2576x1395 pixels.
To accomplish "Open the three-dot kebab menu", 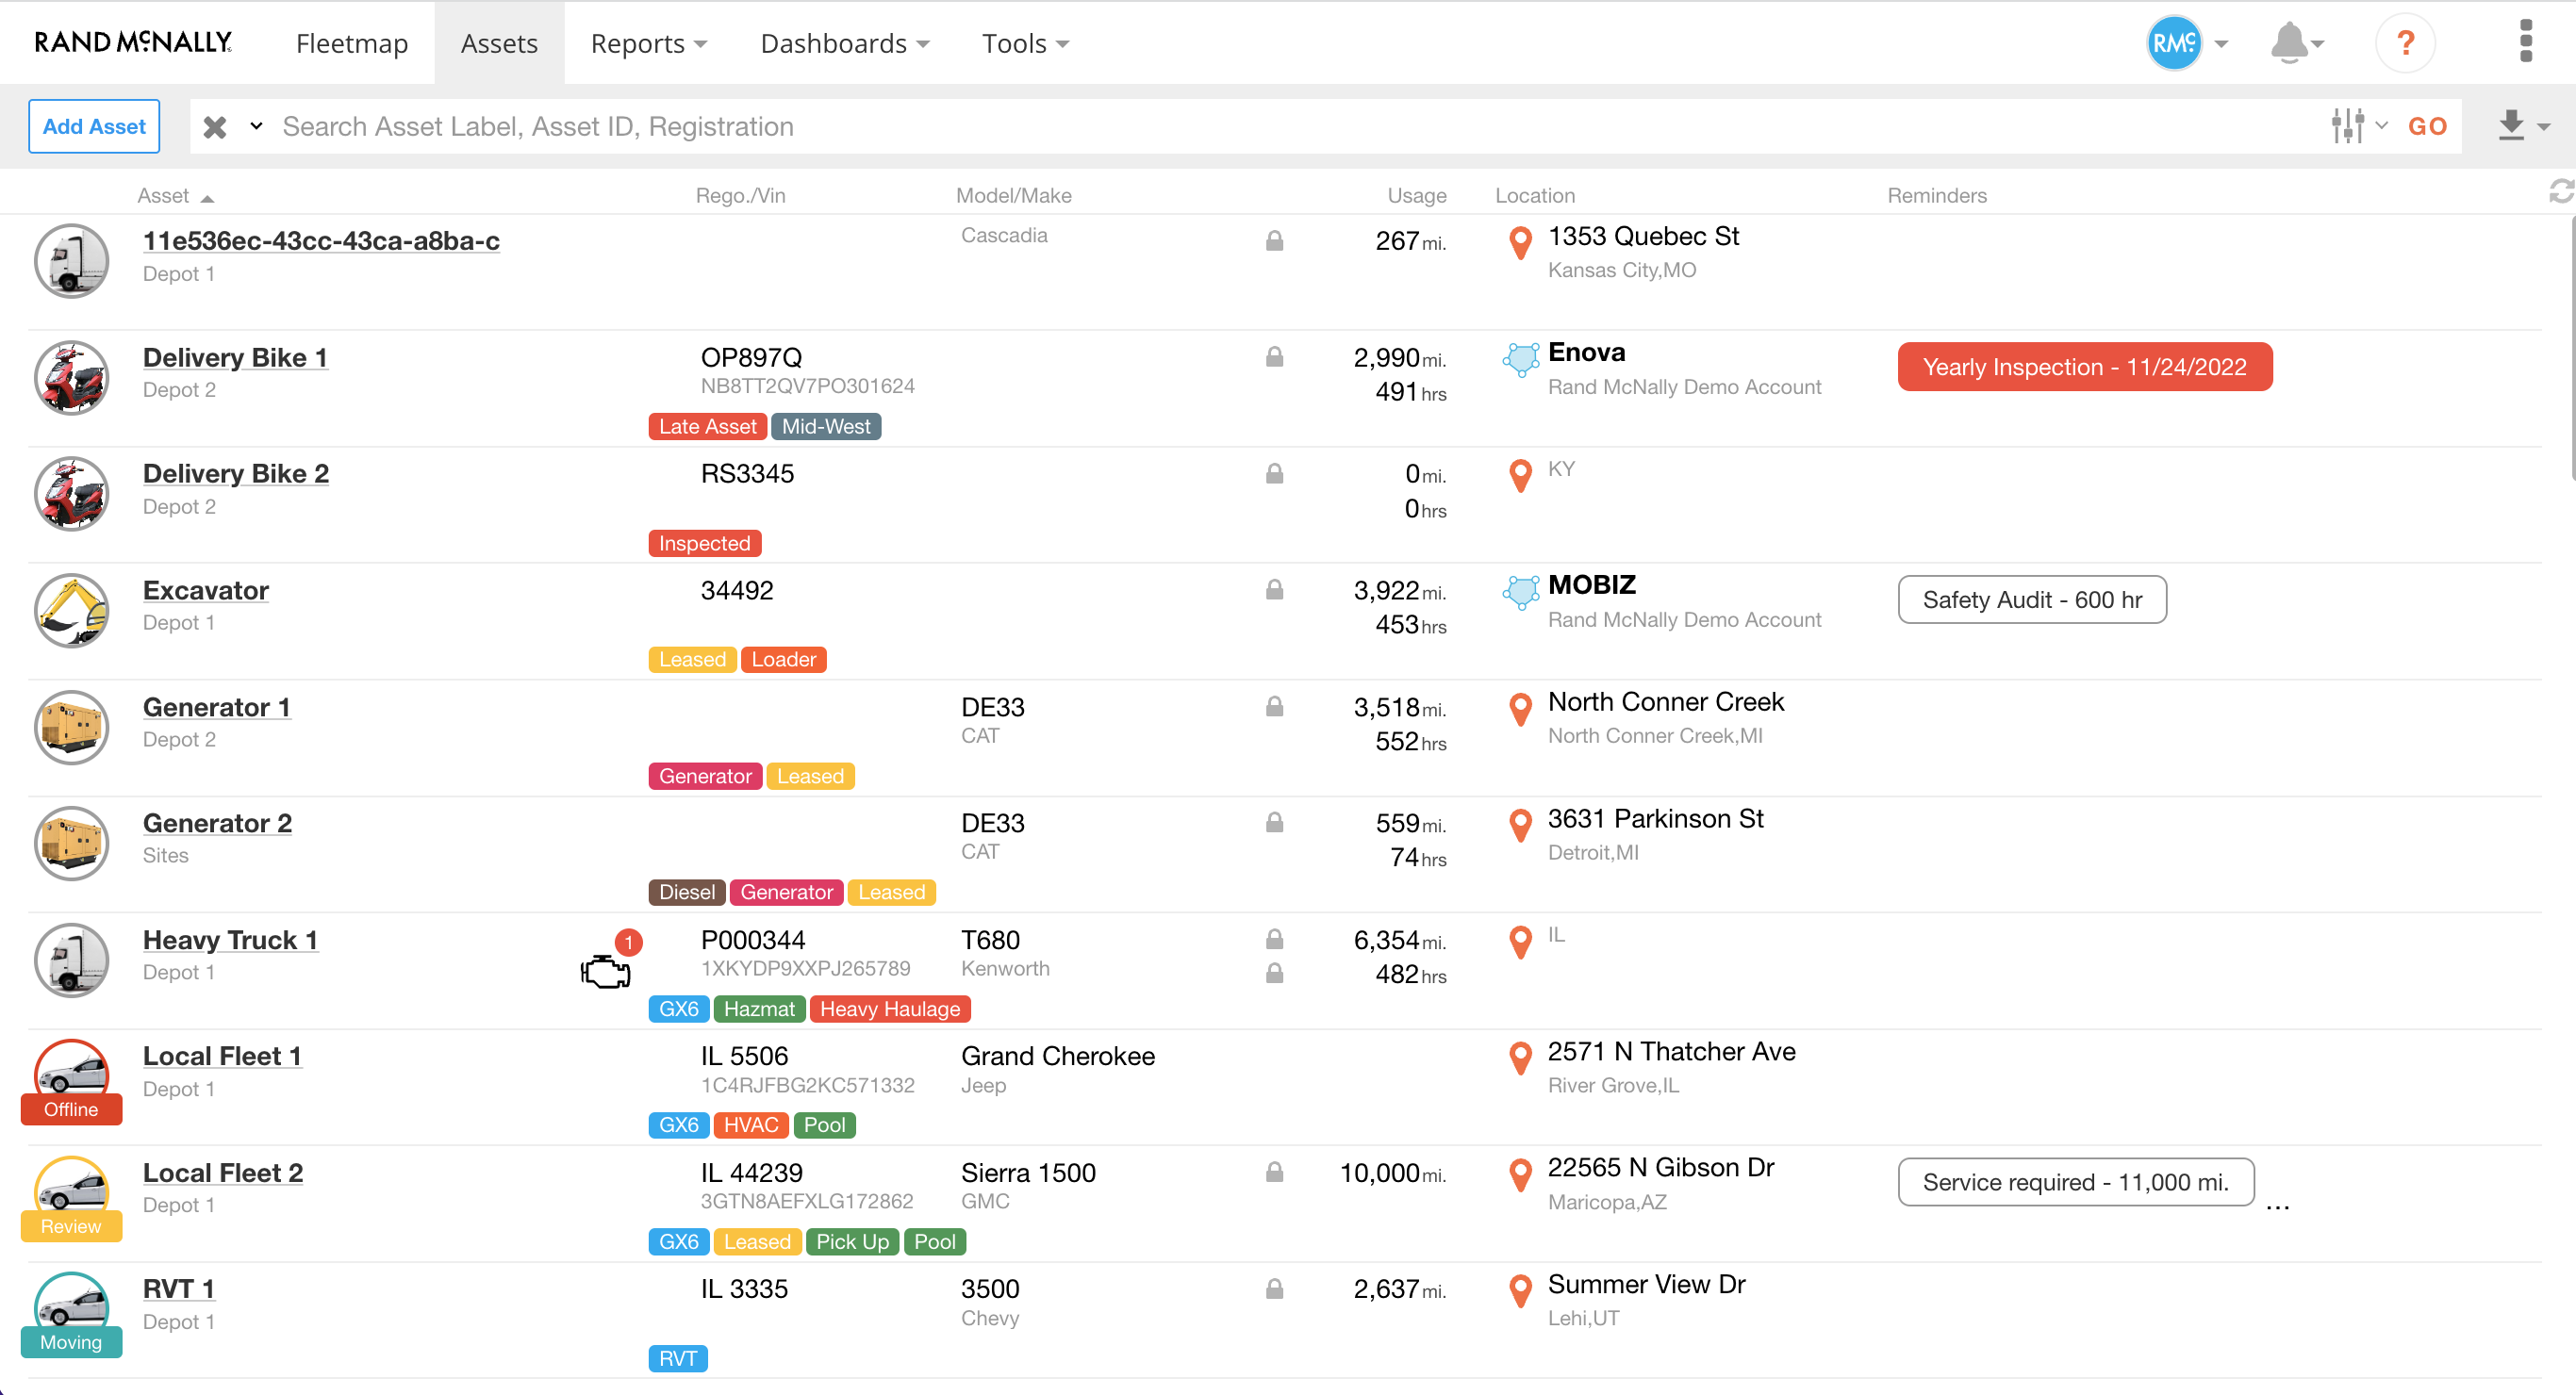I will click(x=2525, y=42).
